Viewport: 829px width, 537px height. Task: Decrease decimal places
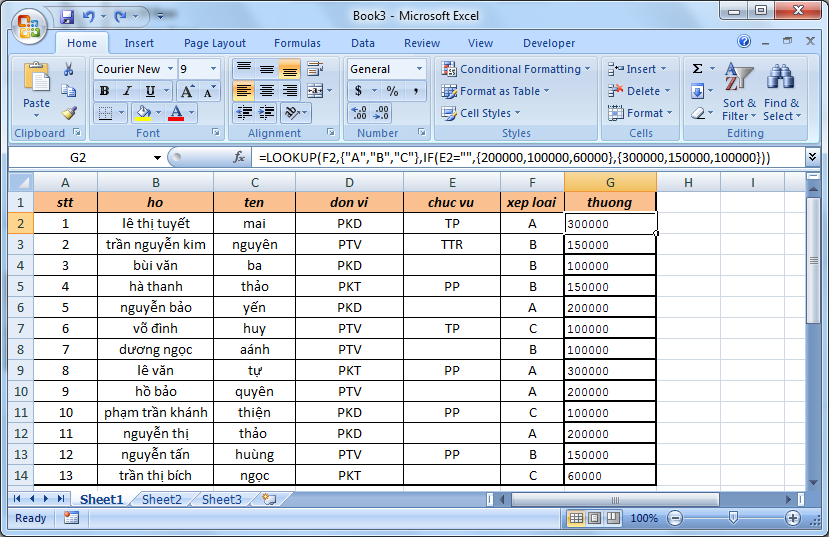(381, 113)
